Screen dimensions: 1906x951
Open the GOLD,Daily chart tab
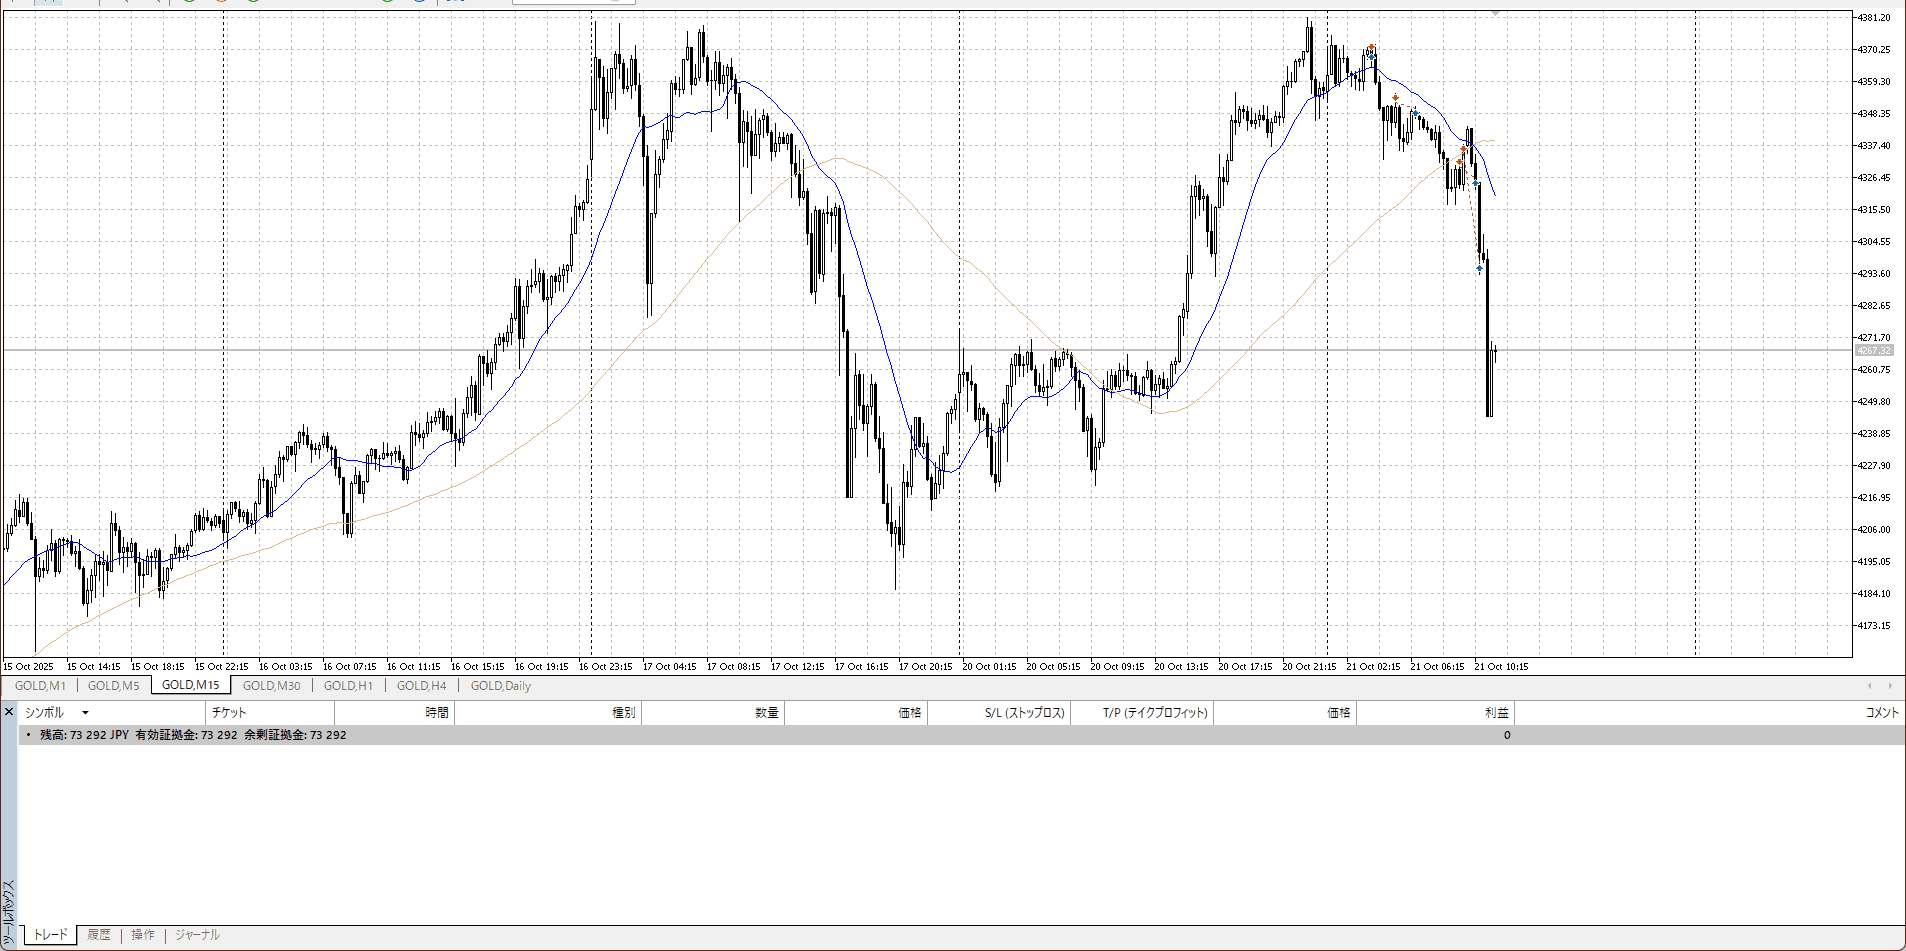click(500, 686)
